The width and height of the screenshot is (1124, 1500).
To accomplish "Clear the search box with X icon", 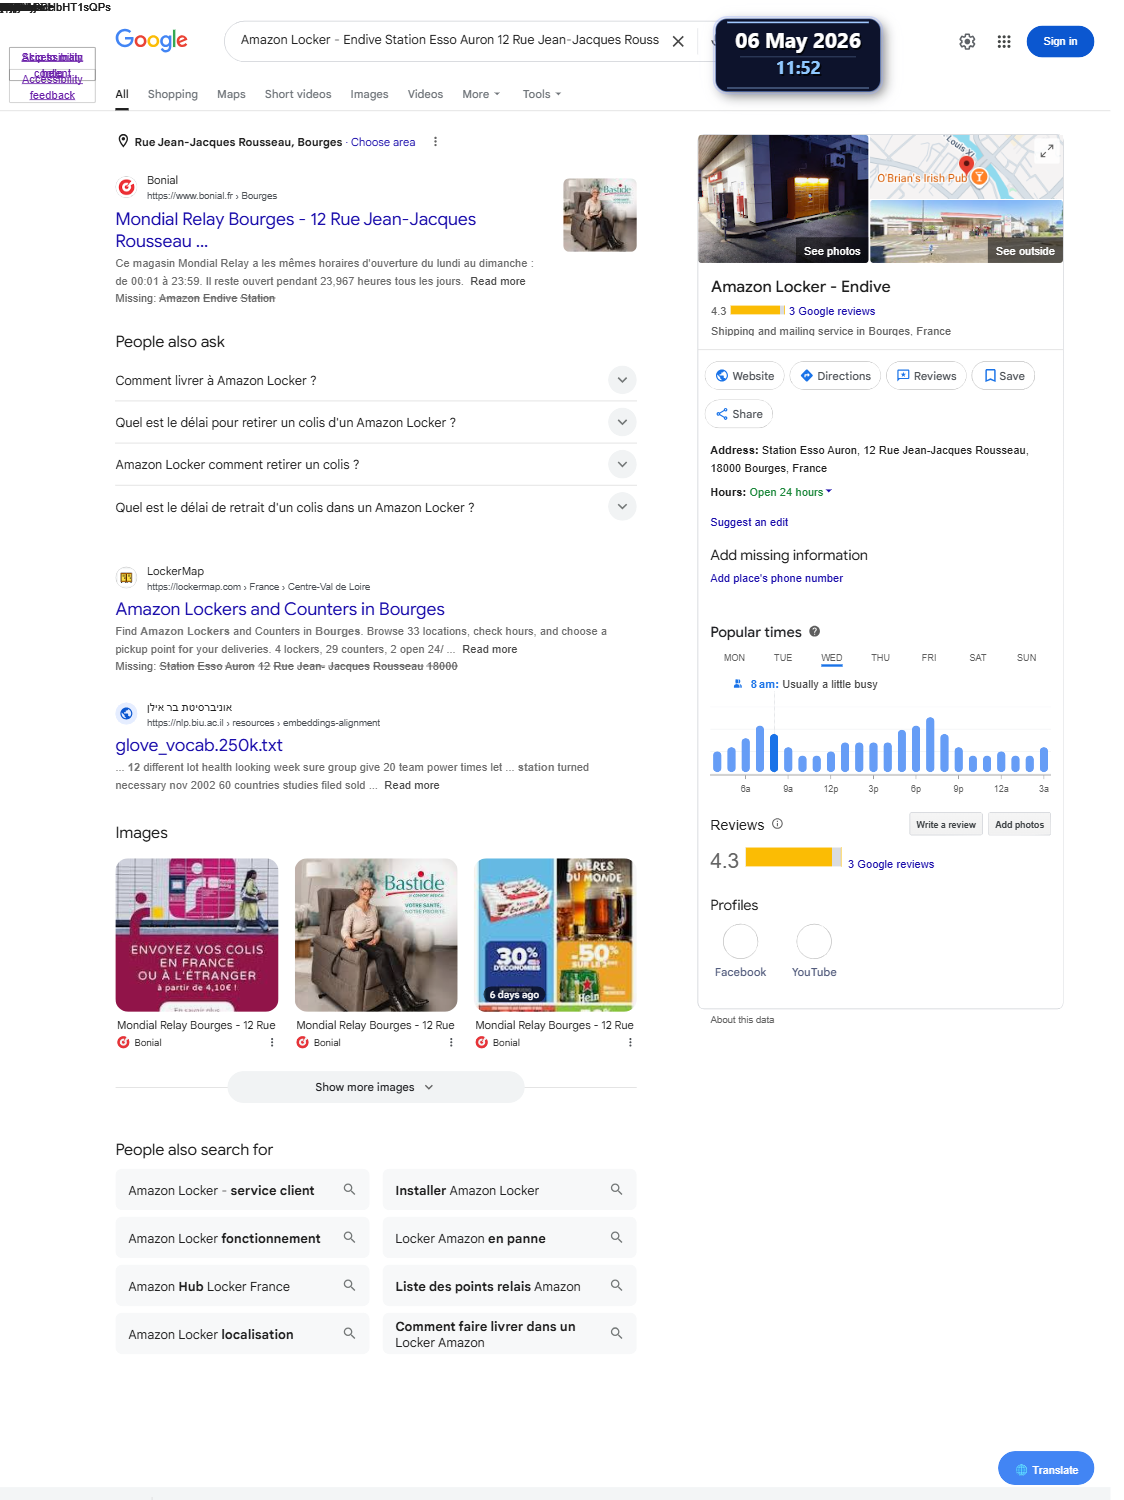I will 678,41.
